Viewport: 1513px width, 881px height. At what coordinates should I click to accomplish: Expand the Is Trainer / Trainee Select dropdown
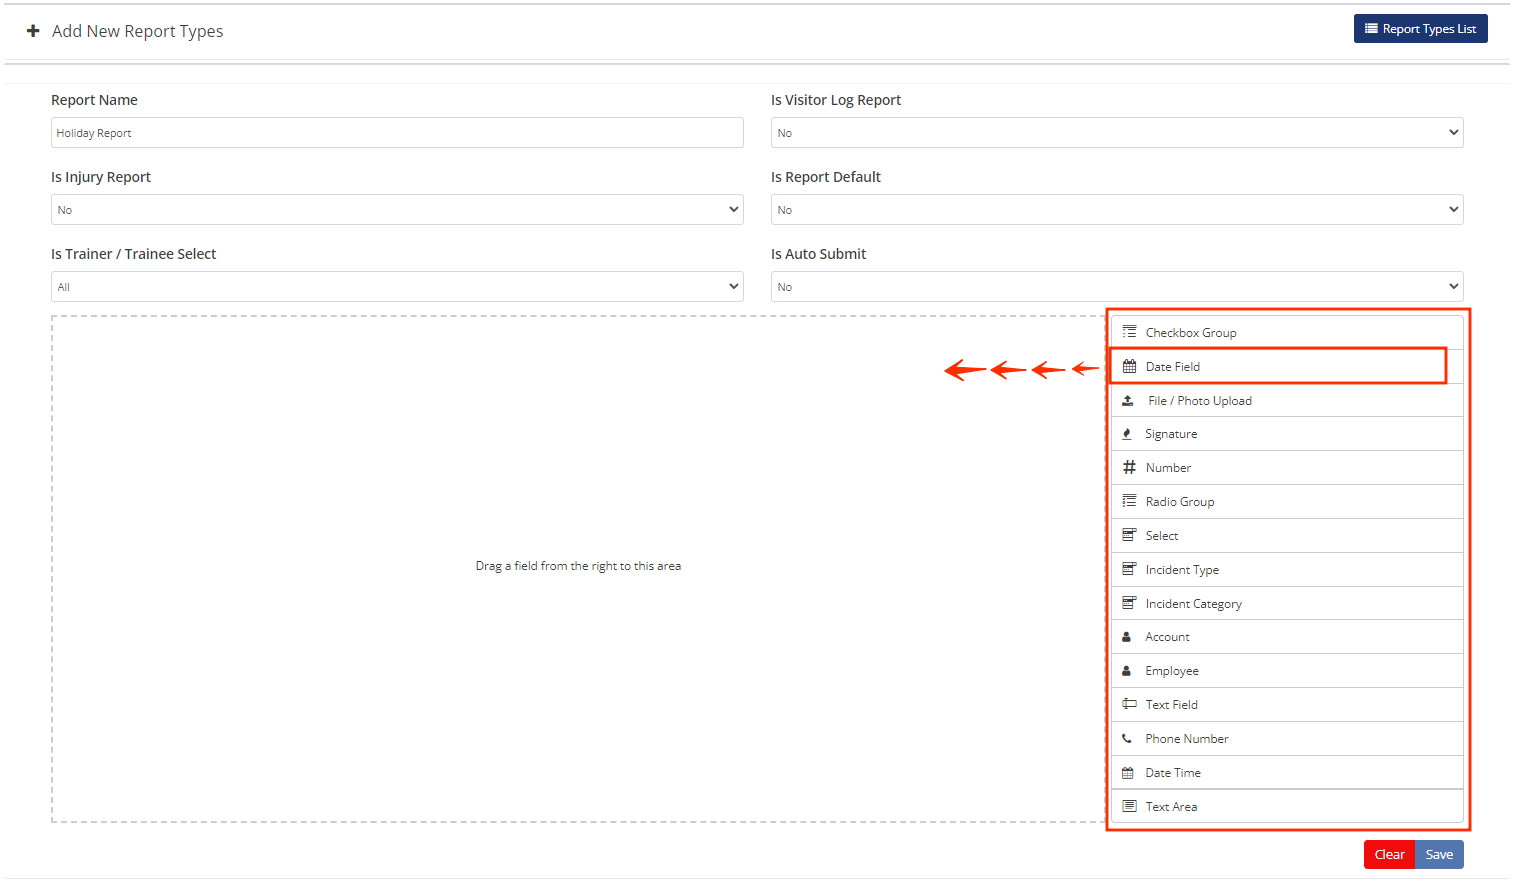[x=397, y=287]
